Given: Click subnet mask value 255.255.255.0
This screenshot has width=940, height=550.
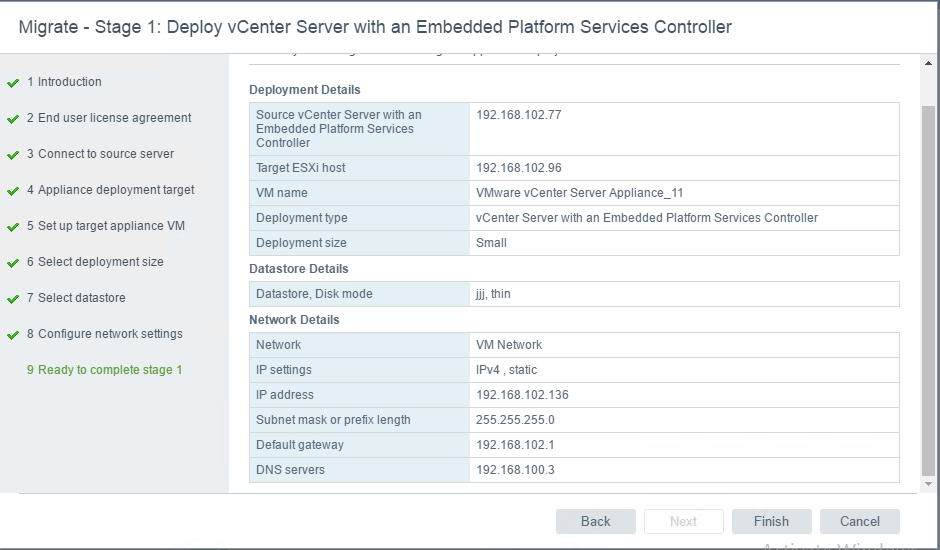Looking at the screenshot, I should (x=515, y=420).
